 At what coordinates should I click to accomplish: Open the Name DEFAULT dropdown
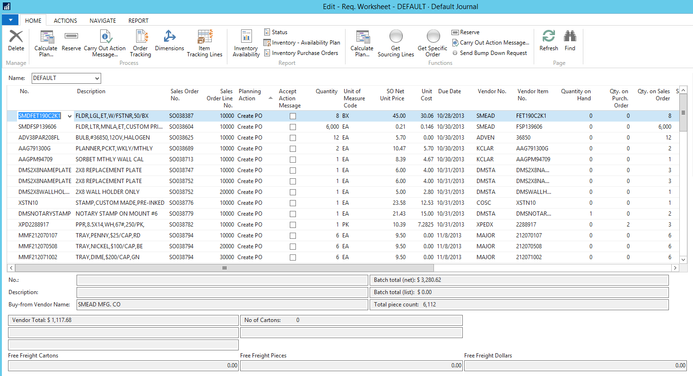click(97, 78)
